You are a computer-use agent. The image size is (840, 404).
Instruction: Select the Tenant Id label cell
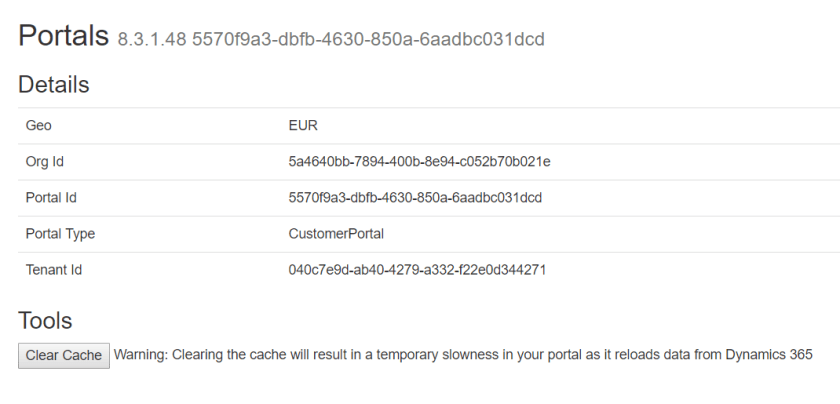(54, 270)
